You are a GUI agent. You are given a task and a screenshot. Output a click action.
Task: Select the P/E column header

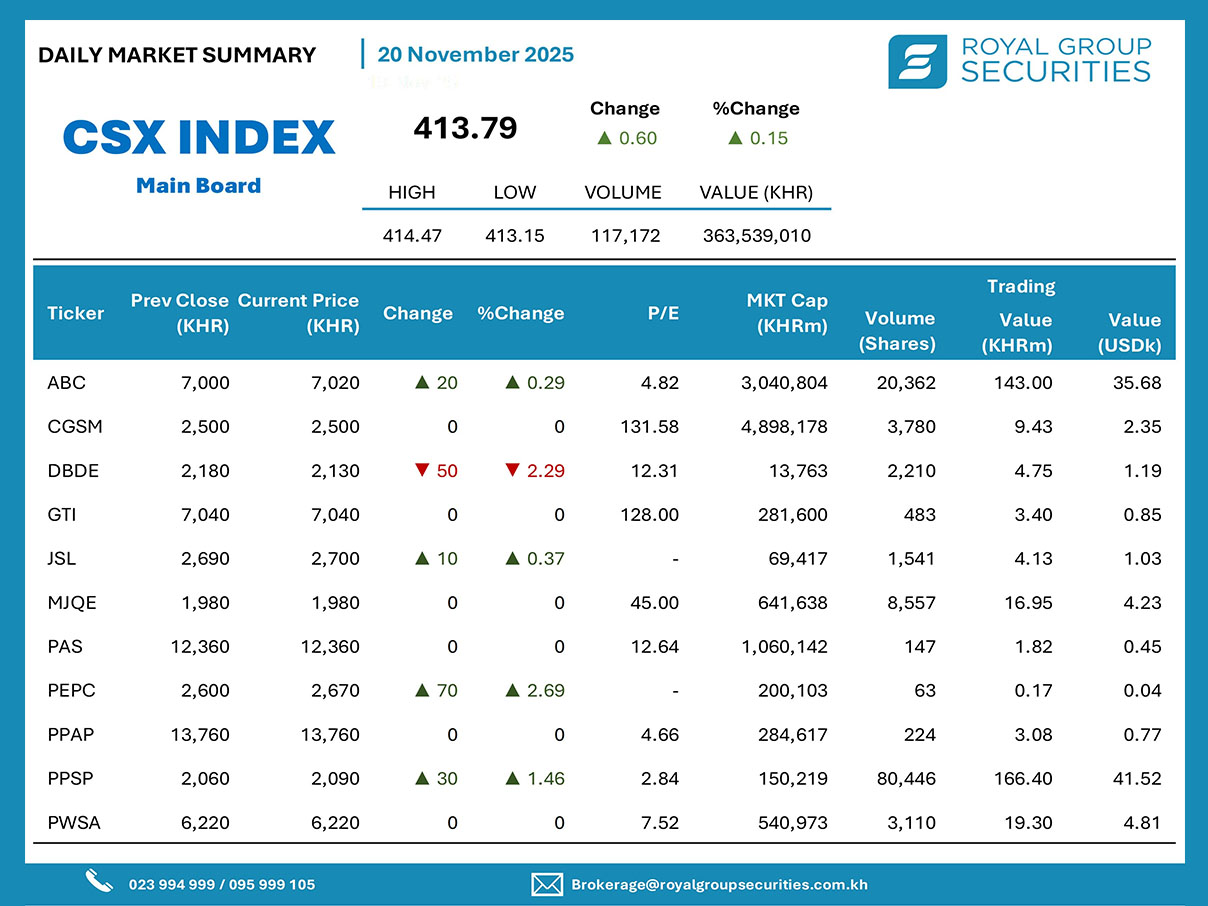(662, 313)
